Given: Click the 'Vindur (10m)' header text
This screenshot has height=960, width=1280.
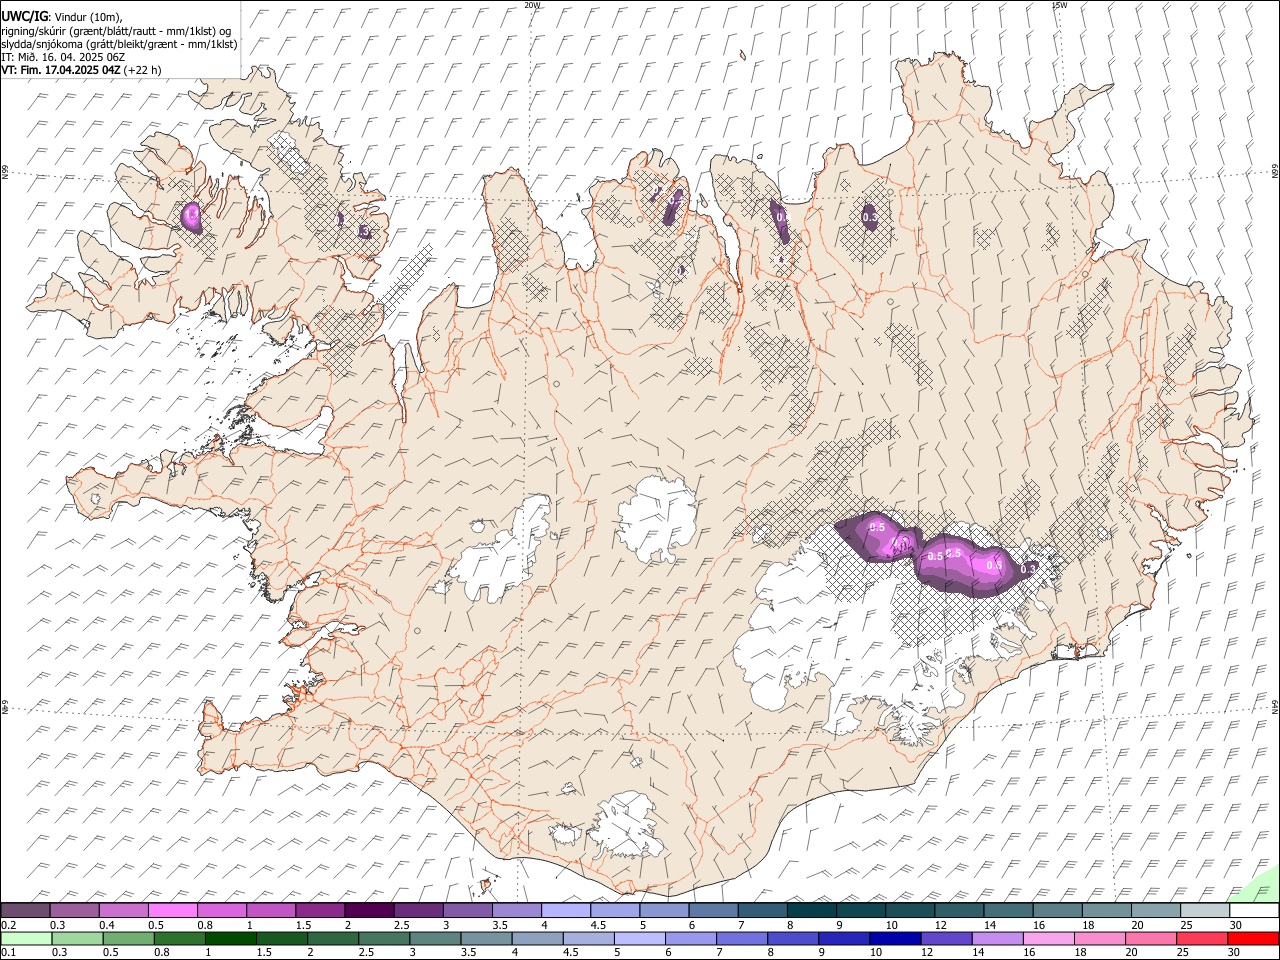Looking at the screenshot, I should 88,17.
